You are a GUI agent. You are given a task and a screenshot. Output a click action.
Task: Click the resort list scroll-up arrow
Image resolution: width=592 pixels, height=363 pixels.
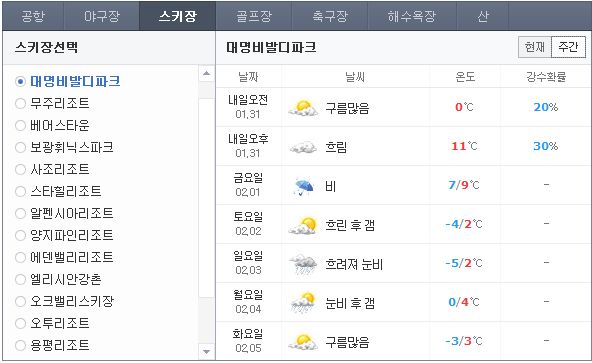(206, 73)
